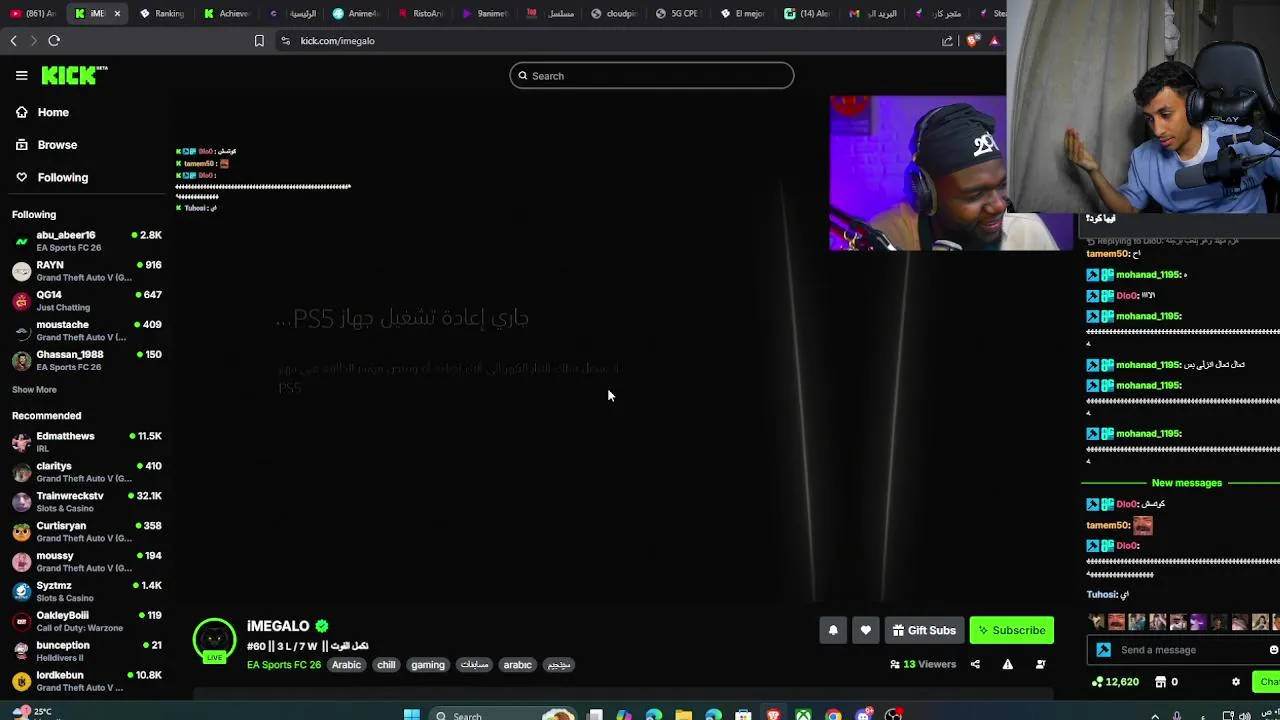Click New messages divider to jump down
The height and width of the screenshot is (720, 1280).
[x=1186, y=483]
